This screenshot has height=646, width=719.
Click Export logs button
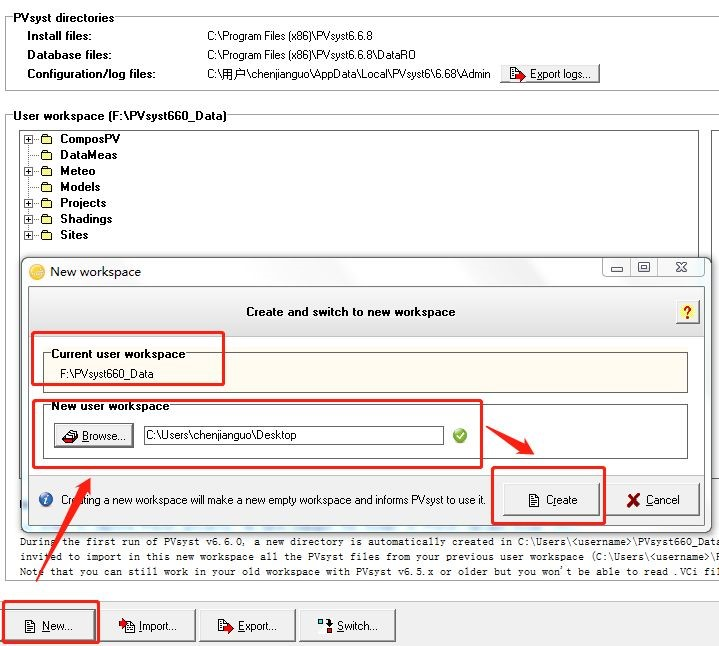(550, 74)
